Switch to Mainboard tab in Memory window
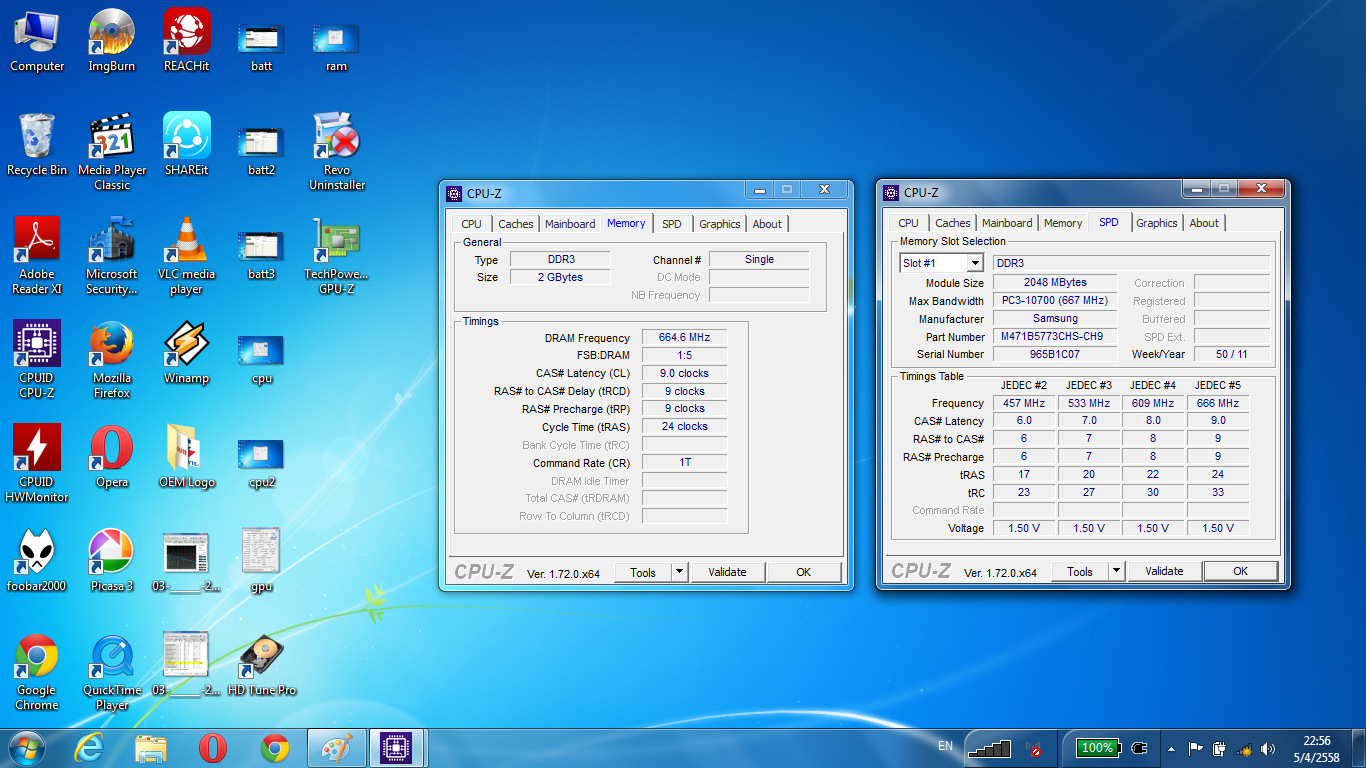Viewport: 1366px width, 768px height. 570,224
